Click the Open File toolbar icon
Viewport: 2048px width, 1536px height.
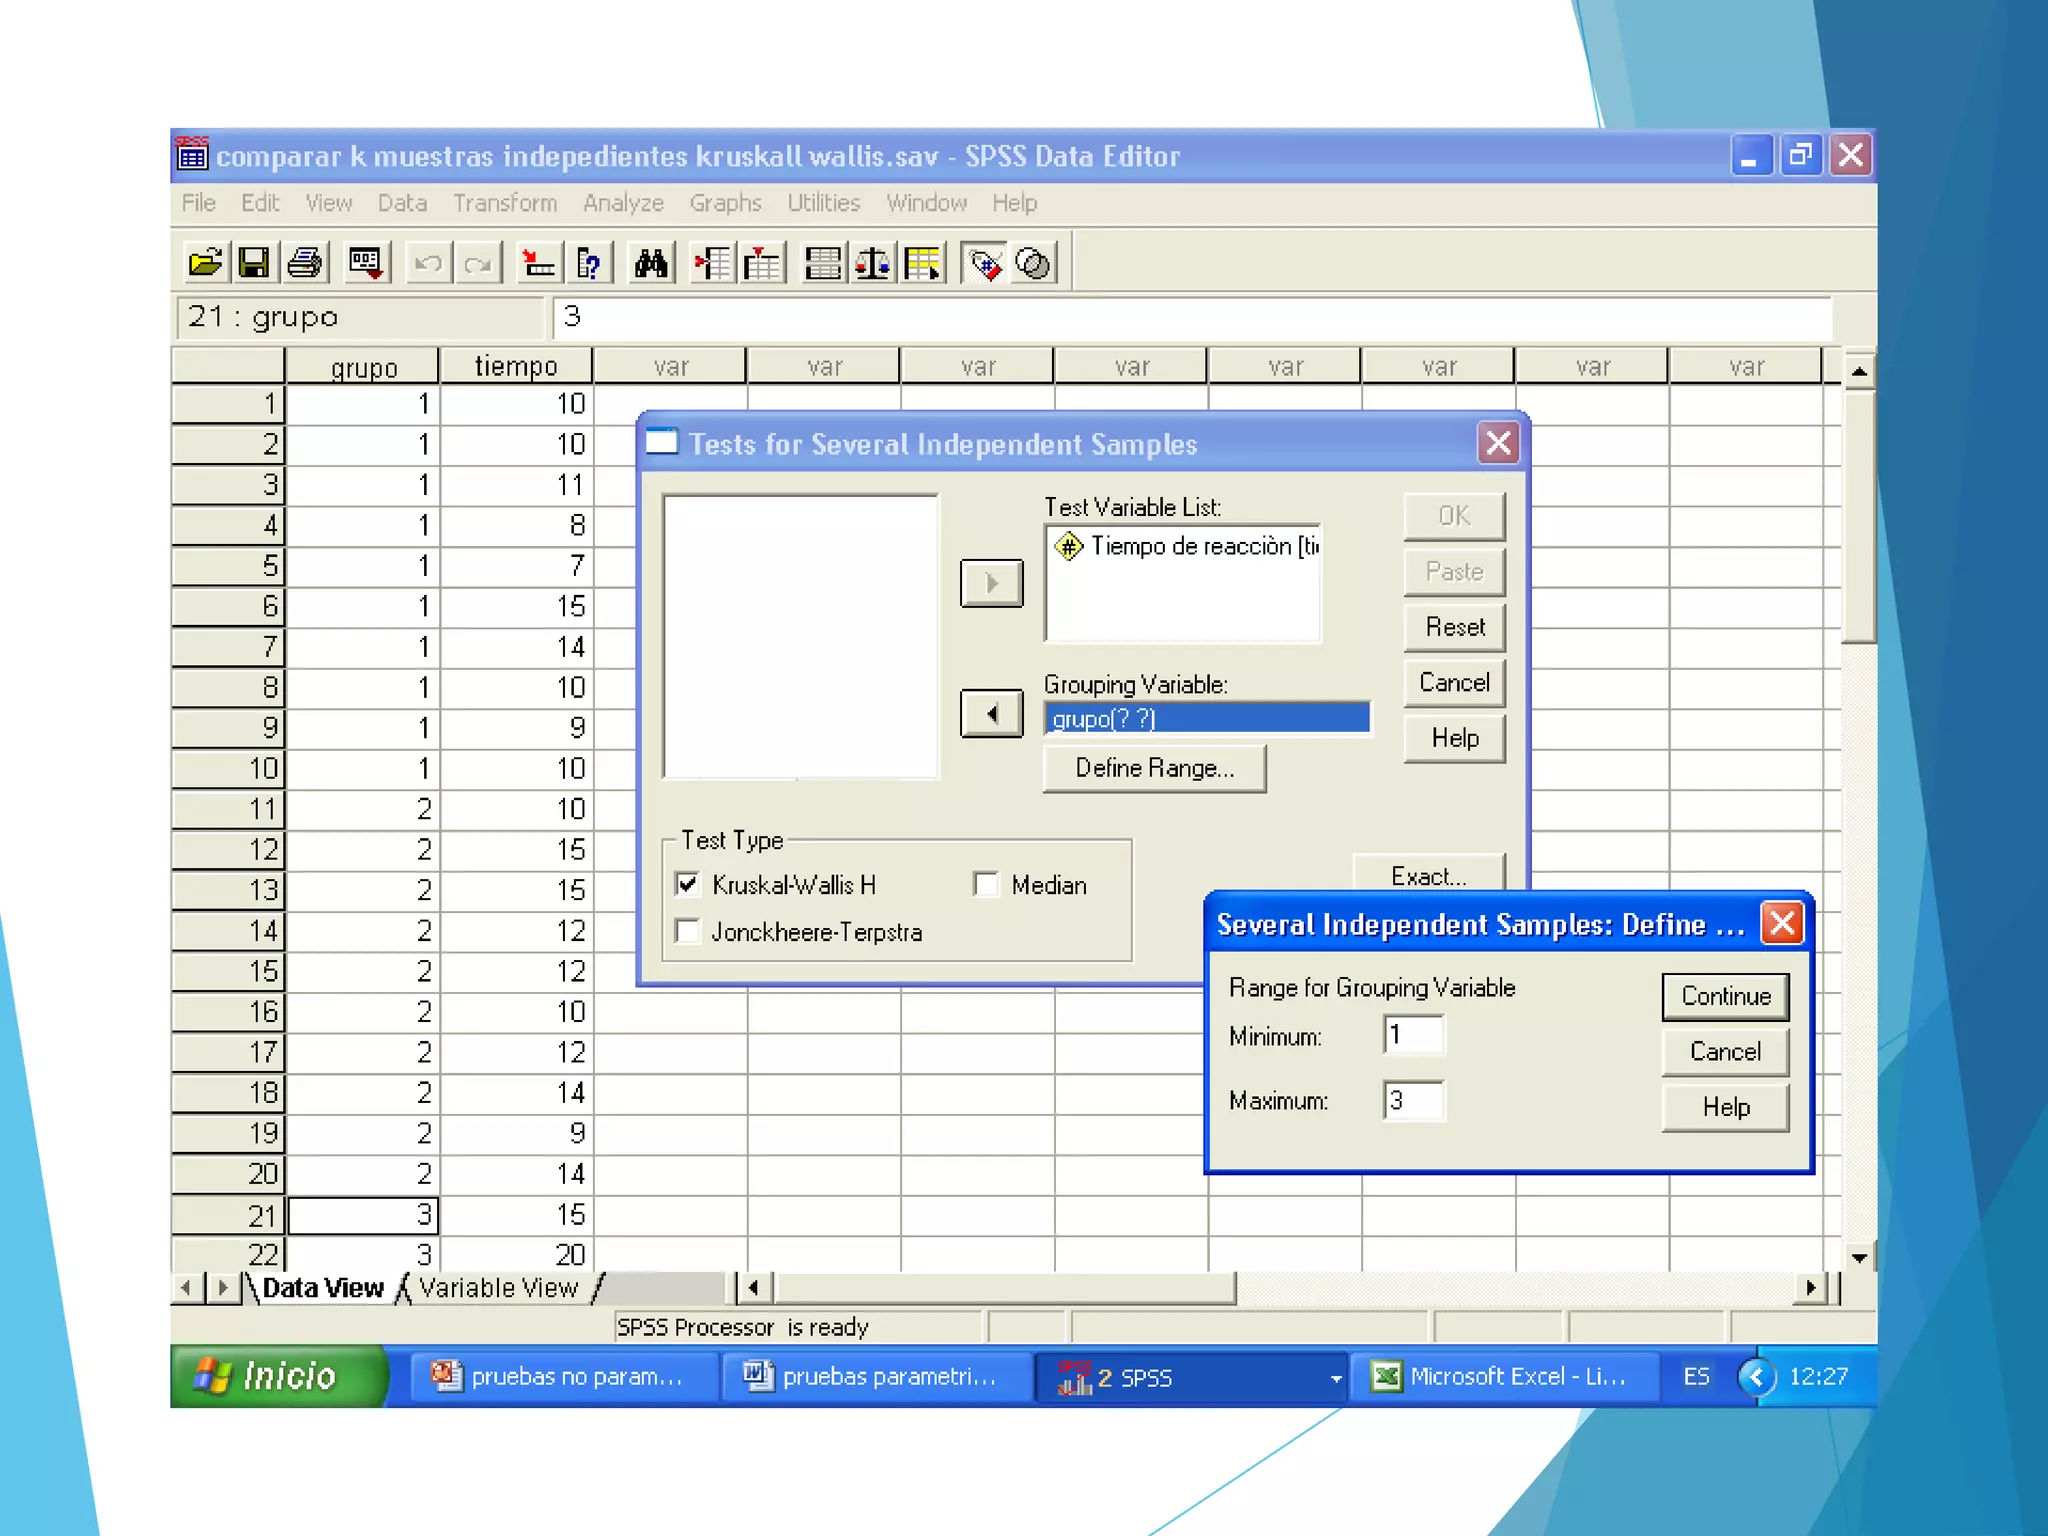pos(205,264)
